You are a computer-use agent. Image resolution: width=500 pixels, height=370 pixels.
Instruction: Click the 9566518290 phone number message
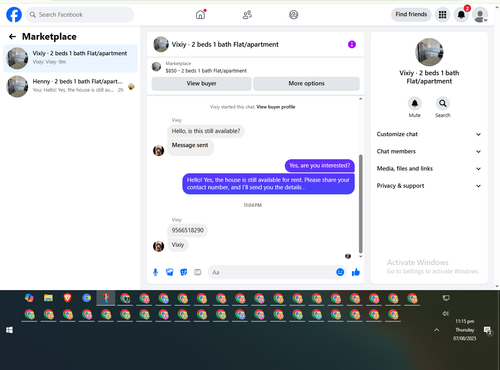pos(187,230)
